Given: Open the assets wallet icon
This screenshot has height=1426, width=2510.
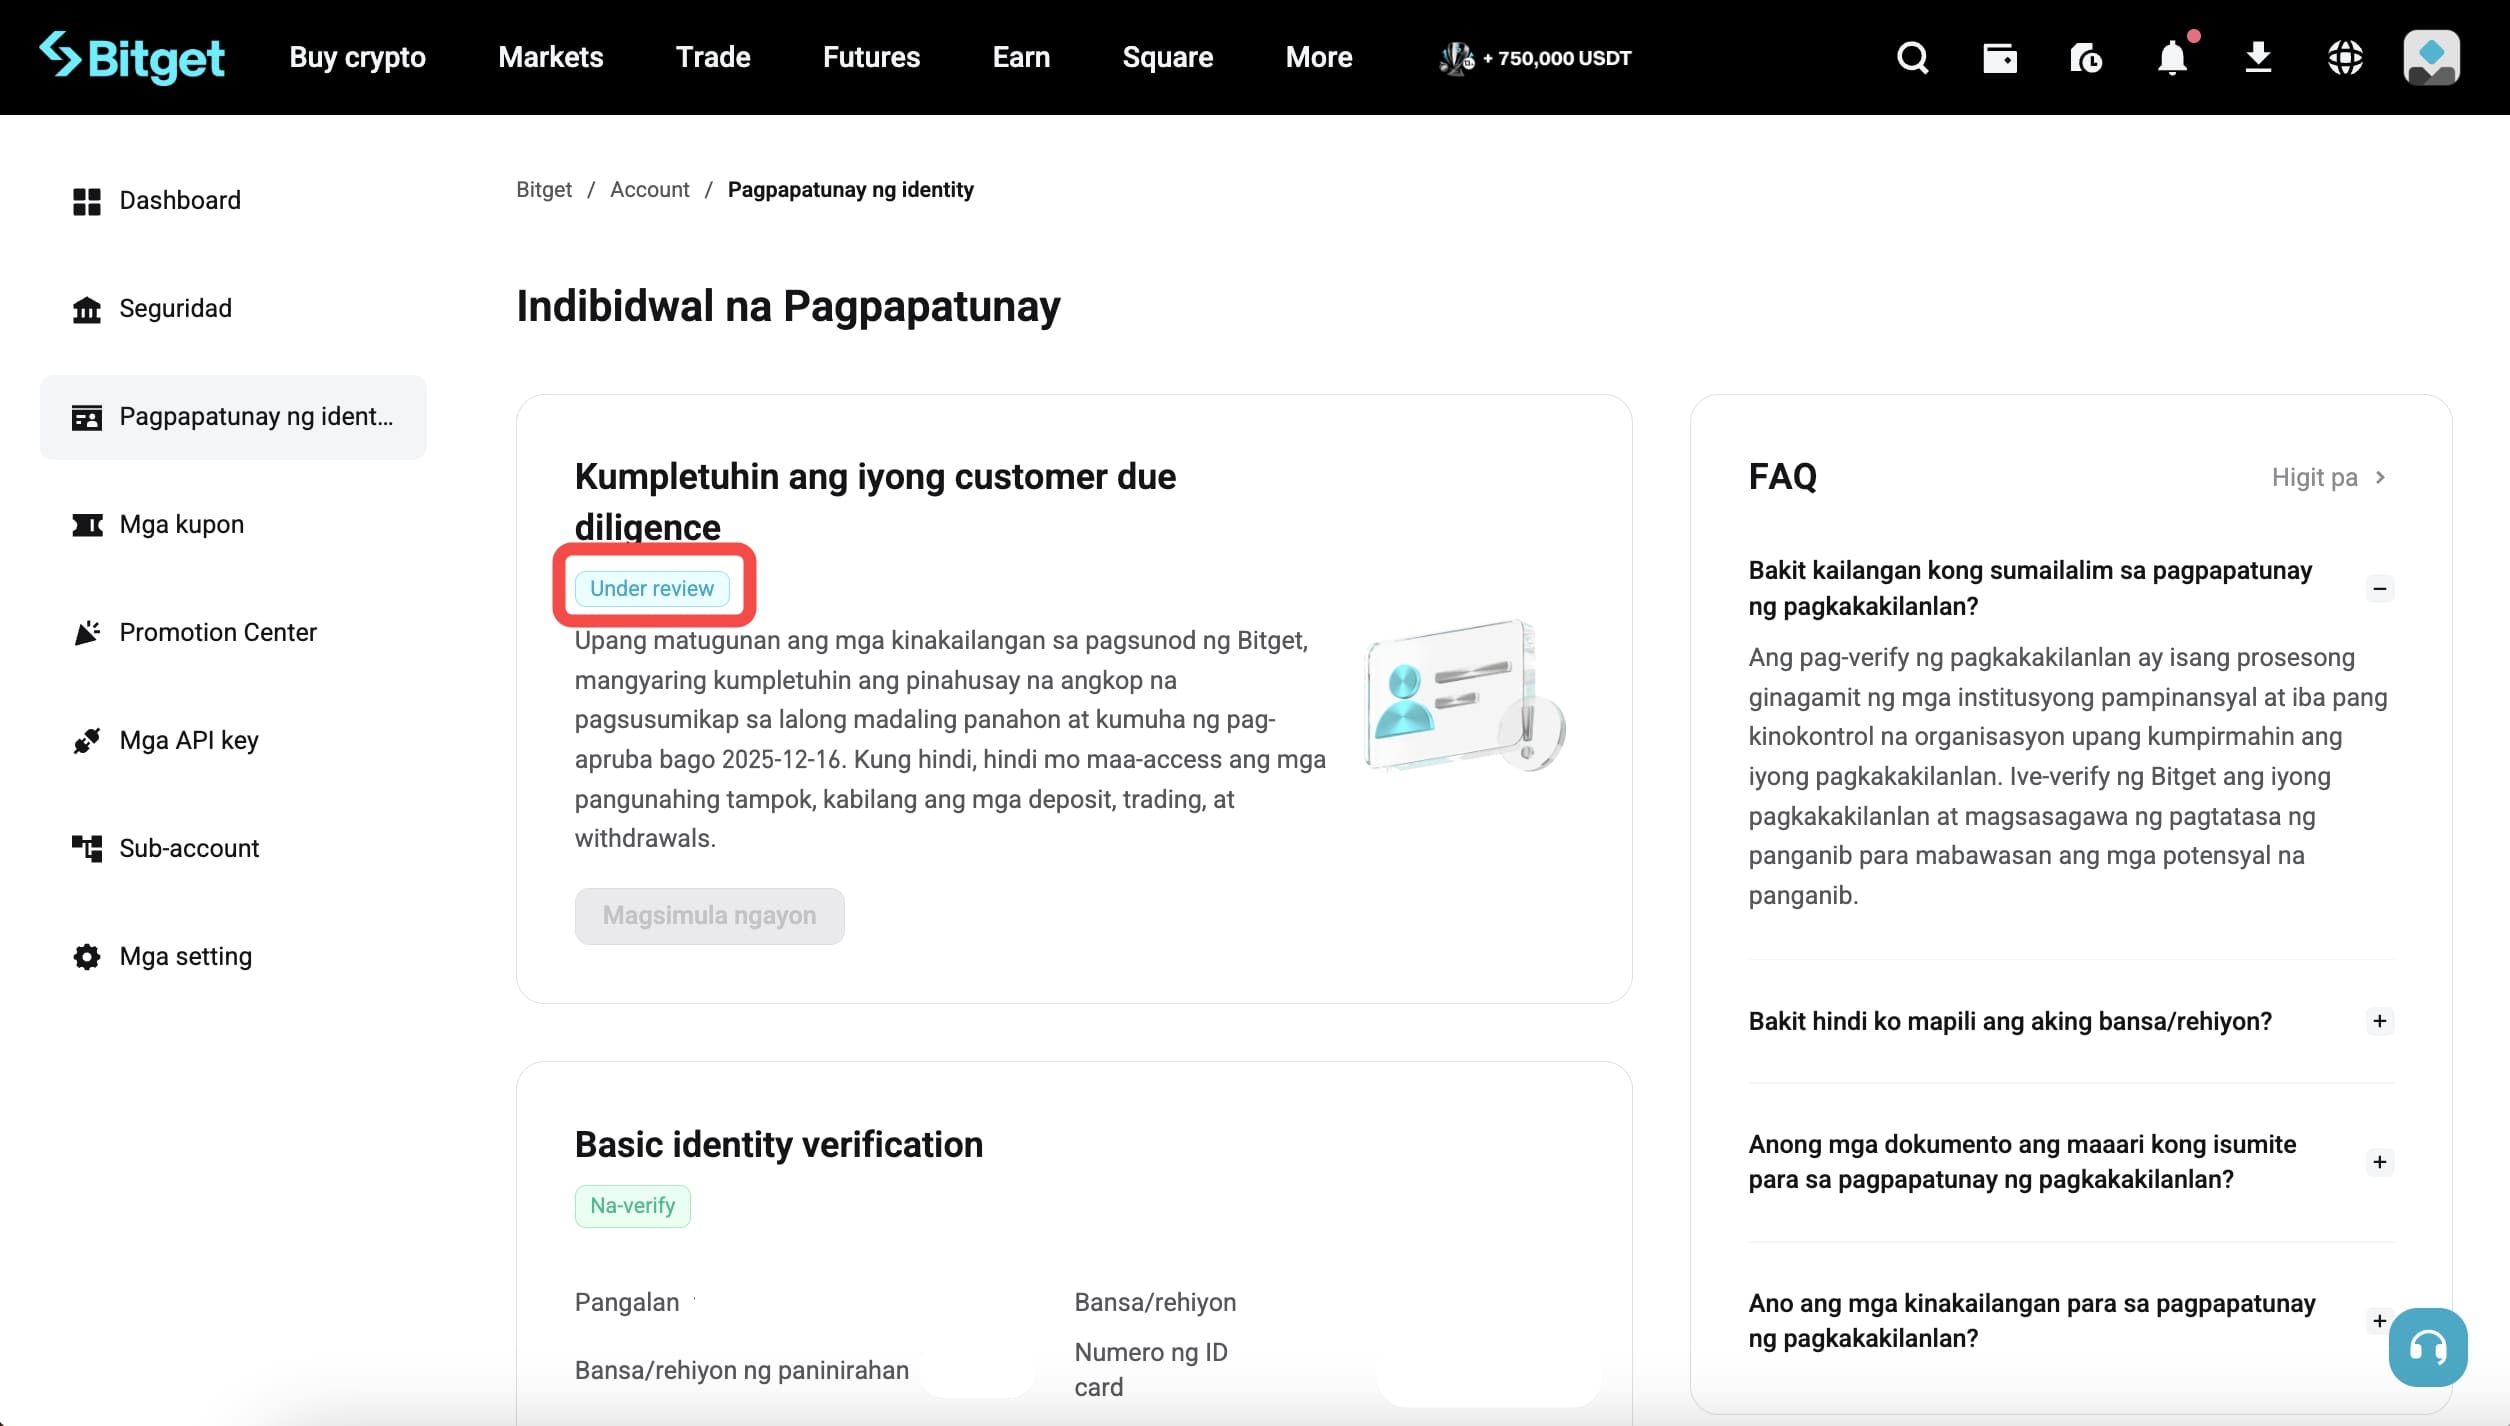Looking at the screenshot, I should [1999, 57].
